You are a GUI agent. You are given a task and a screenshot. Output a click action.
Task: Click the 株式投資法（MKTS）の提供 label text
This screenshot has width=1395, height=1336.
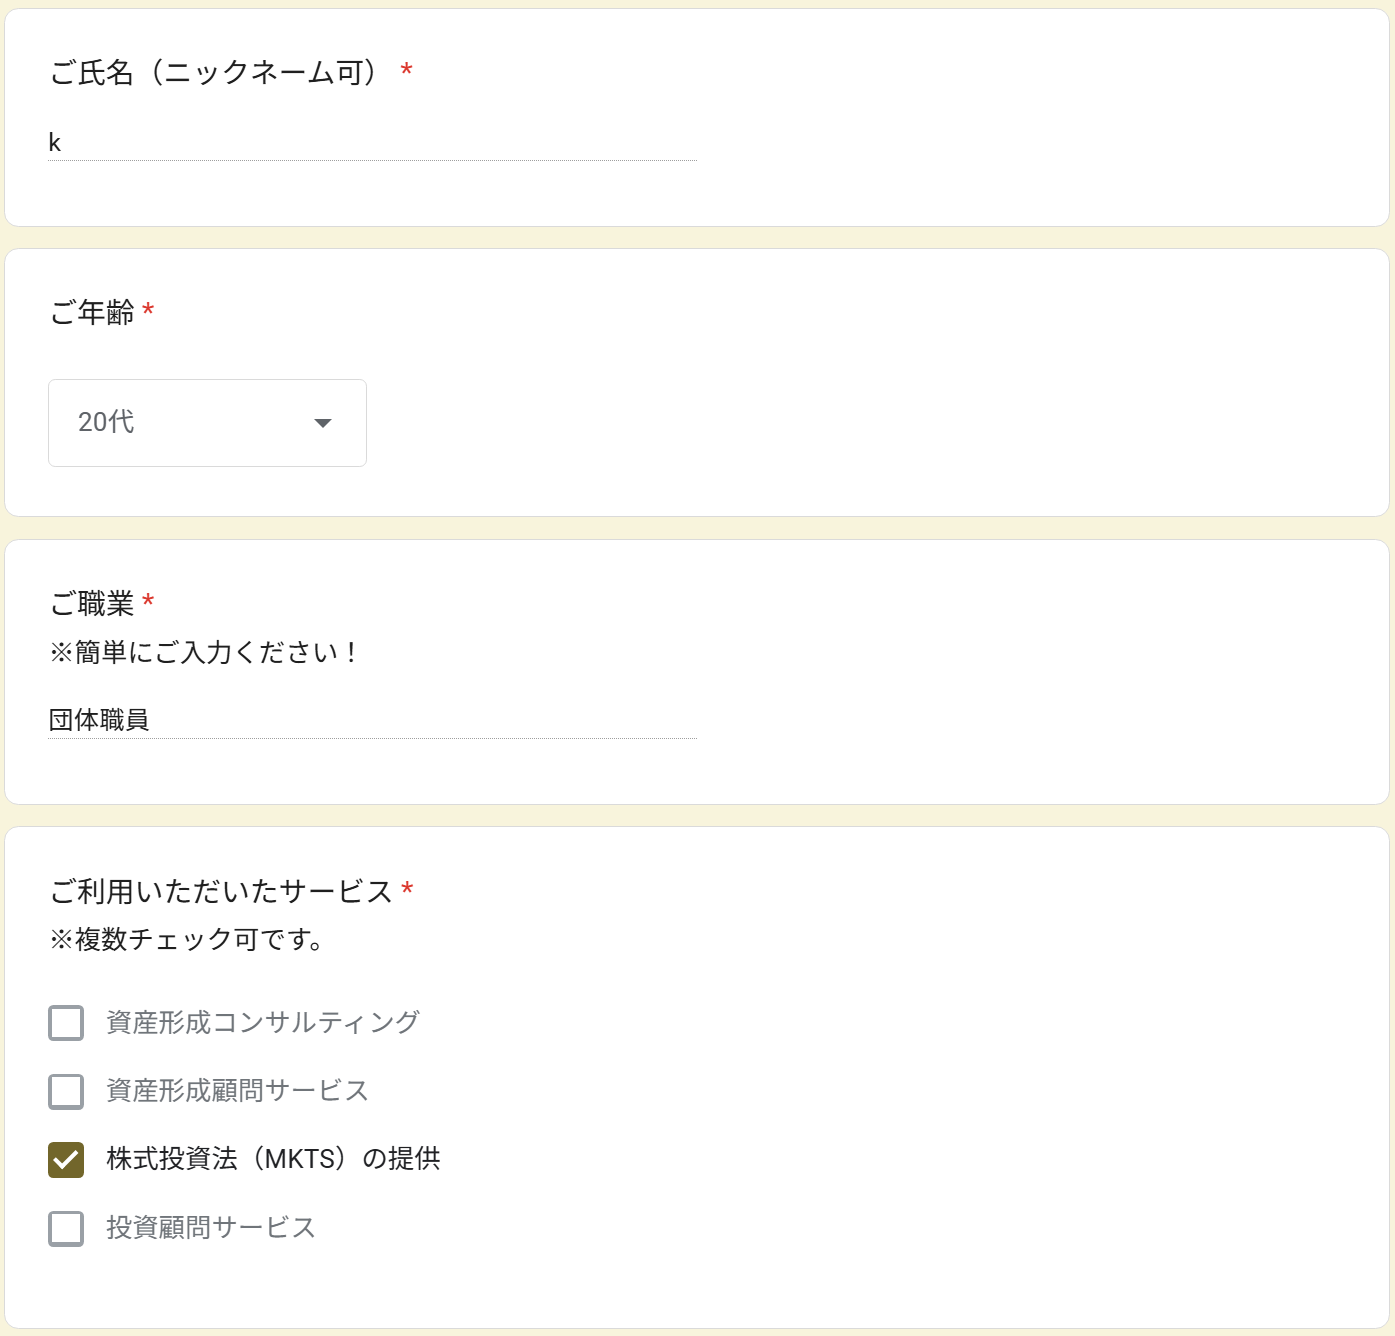click(273, 1159)
